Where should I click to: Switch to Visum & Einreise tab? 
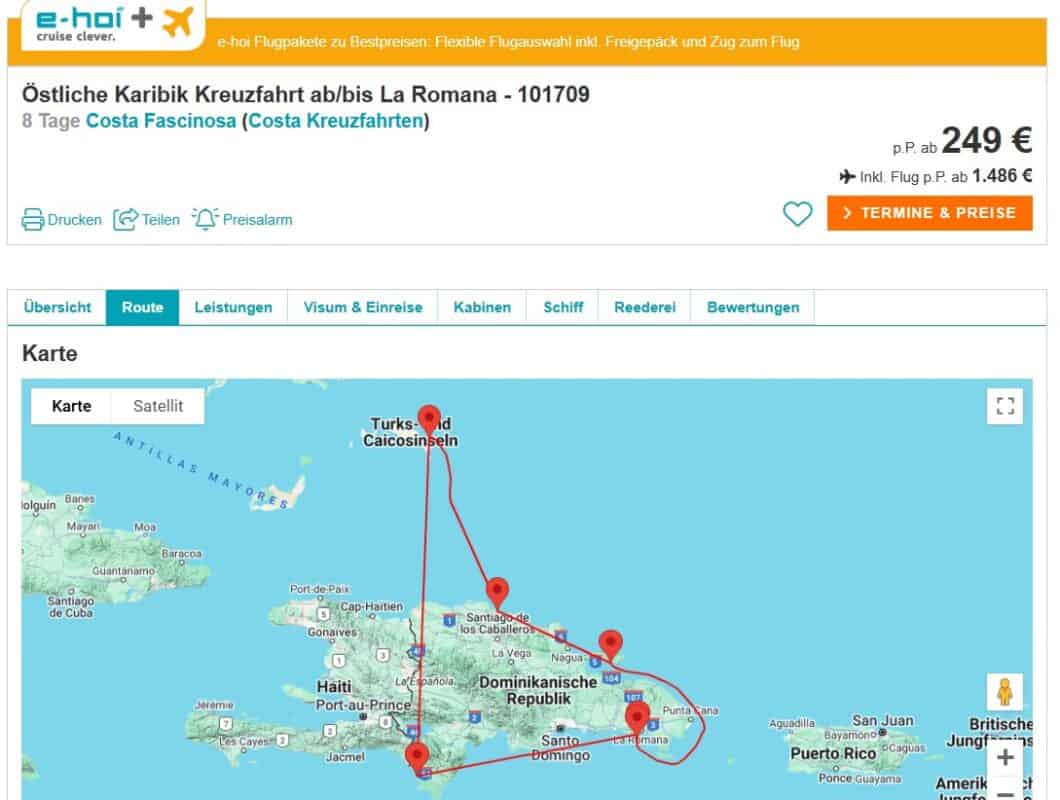point(363,308)
